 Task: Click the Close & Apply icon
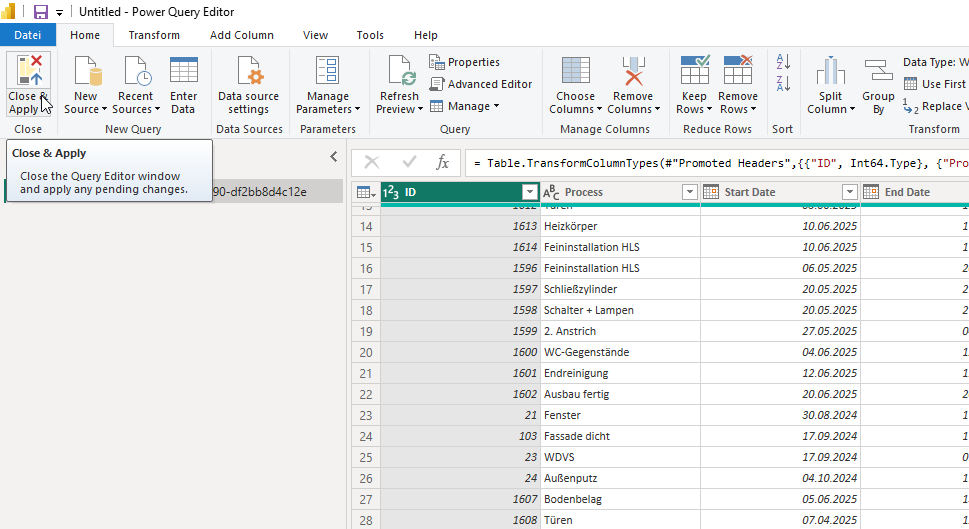coord(28,72)
